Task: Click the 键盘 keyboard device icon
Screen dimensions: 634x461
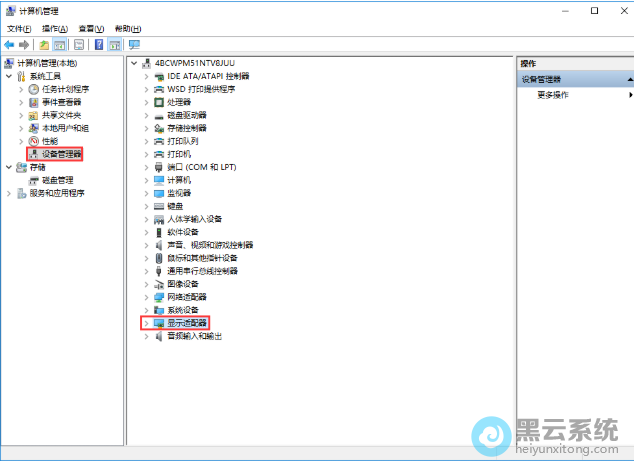Action: [159, 206]
